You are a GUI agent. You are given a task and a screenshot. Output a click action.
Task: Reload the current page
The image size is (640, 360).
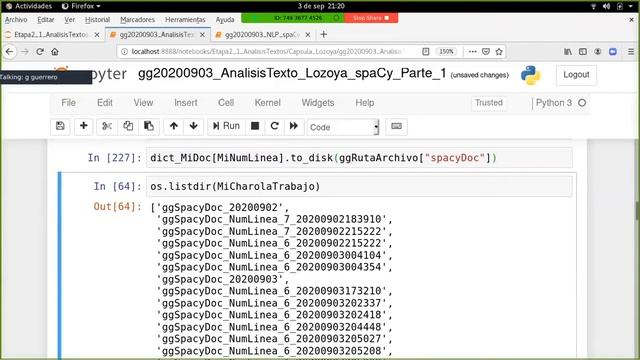coord(40,51)
